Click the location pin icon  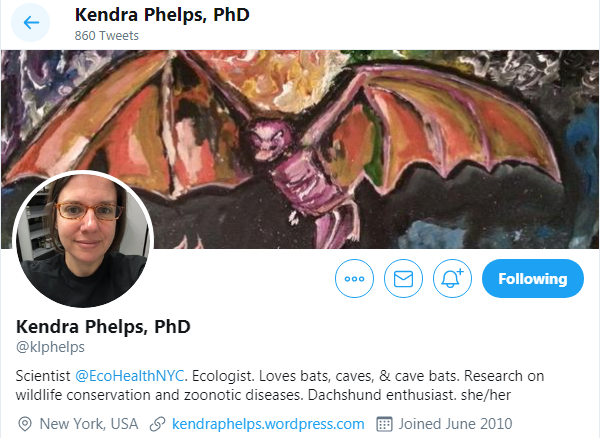[x=25, y=424]
